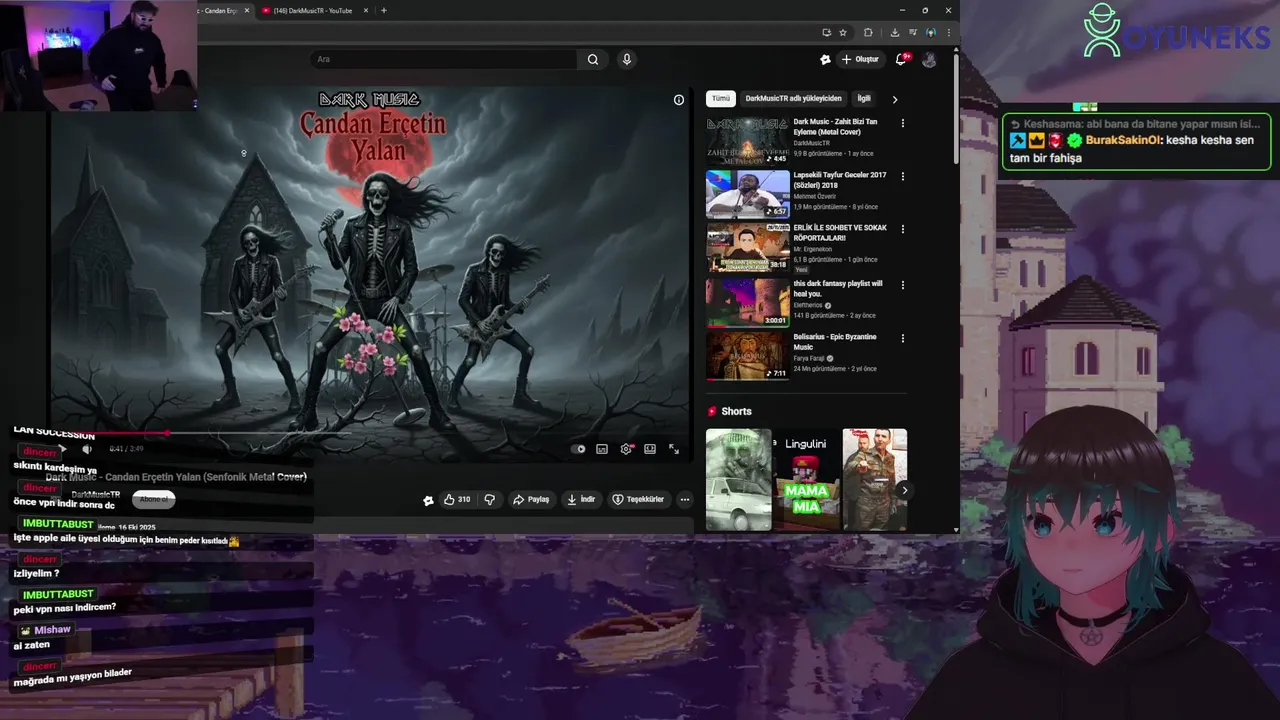Mute the video with speaker icon
1280x720 pixels.
(x=87, y=449)
